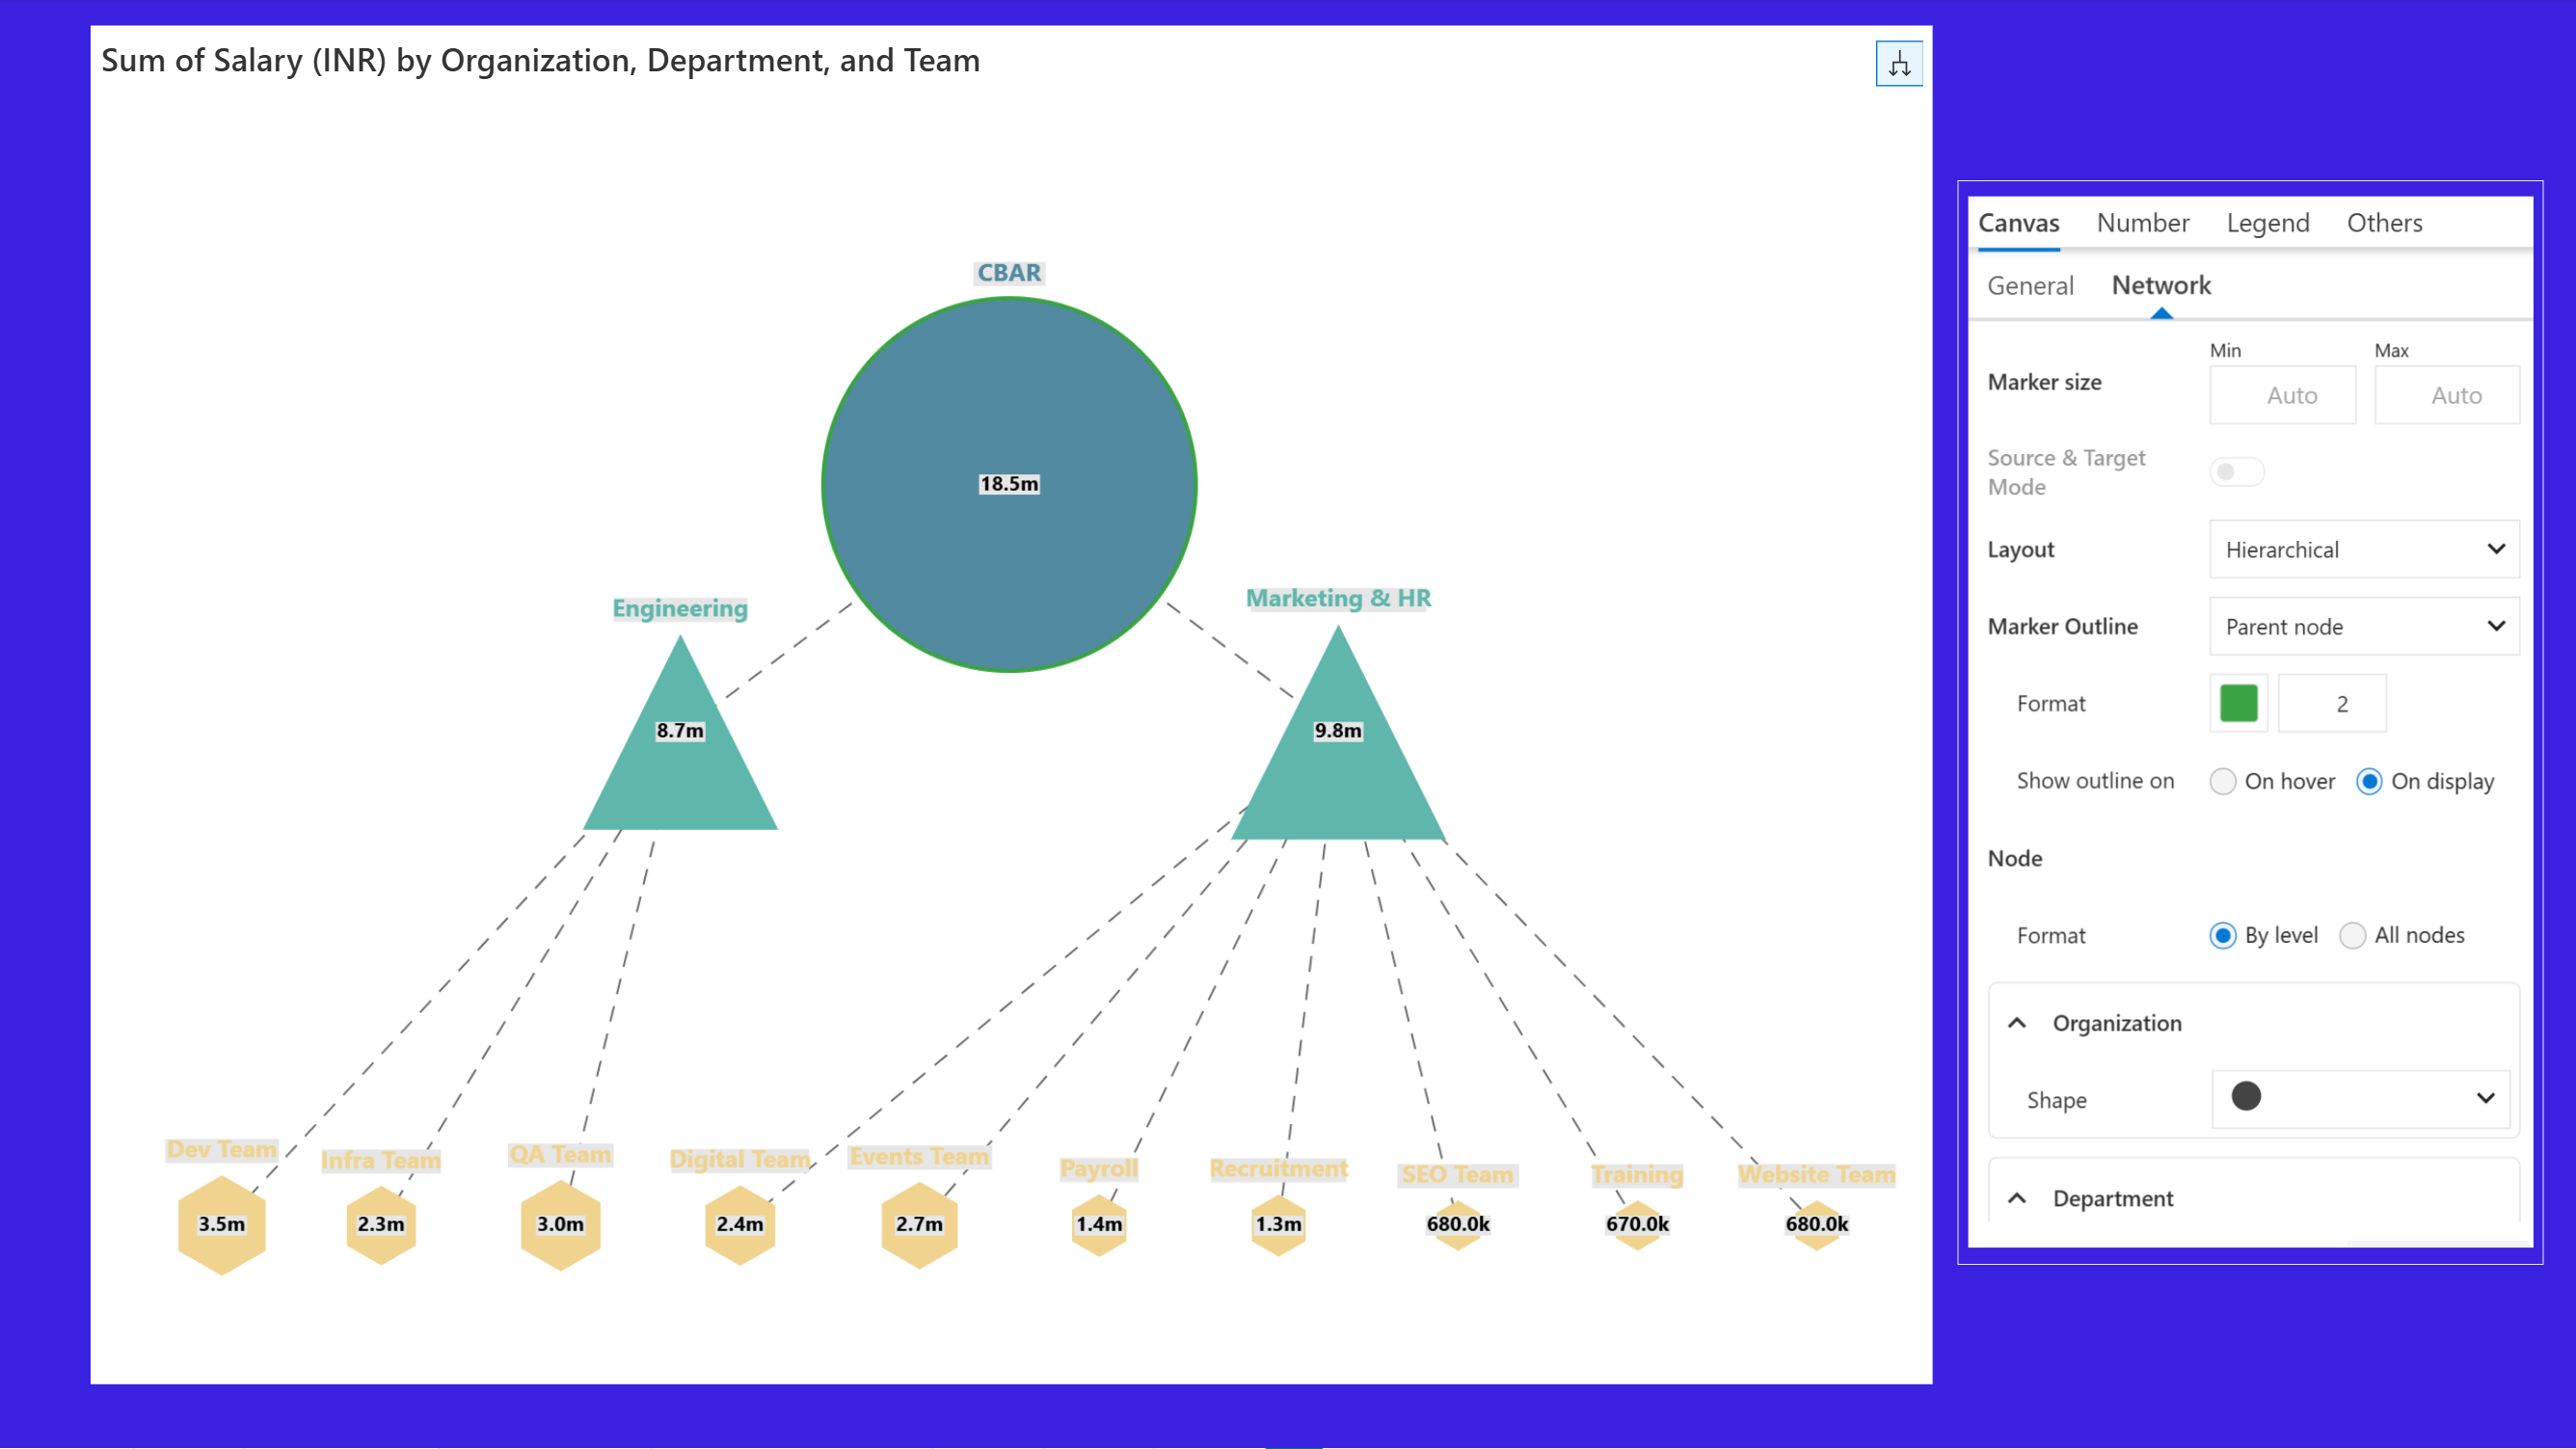Click the Website Team hexagon node

coord(1816,1224)
